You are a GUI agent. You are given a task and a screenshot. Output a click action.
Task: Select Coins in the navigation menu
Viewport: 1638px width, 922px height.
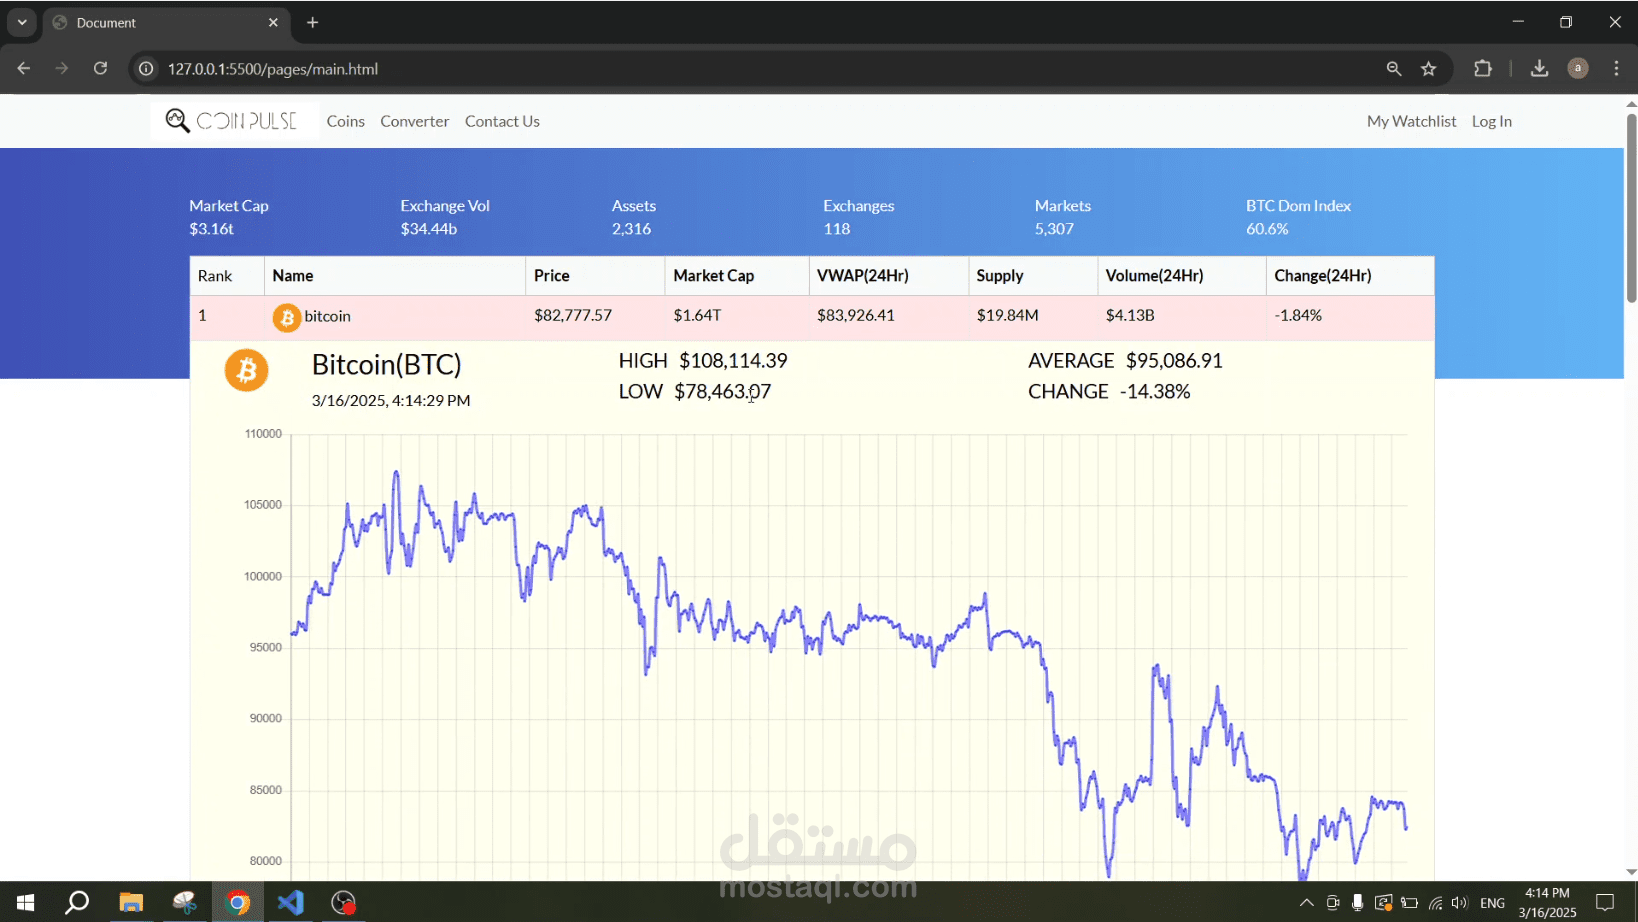click(345, 120)
